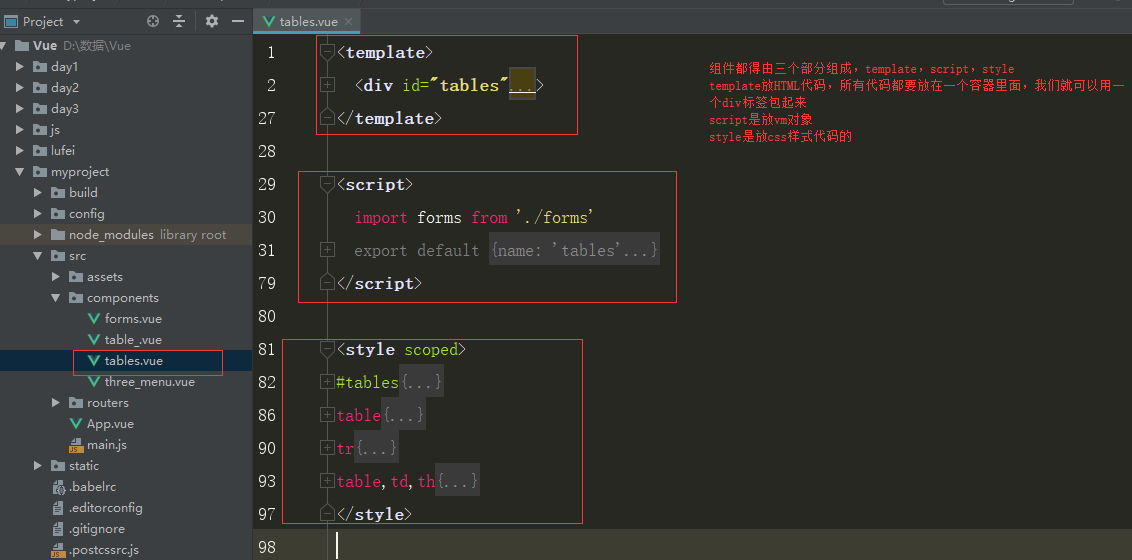Open main.js from the project tree
The width and height of the screenshot is (1132, 560).
pyautogui.click(x=107, y=445)
